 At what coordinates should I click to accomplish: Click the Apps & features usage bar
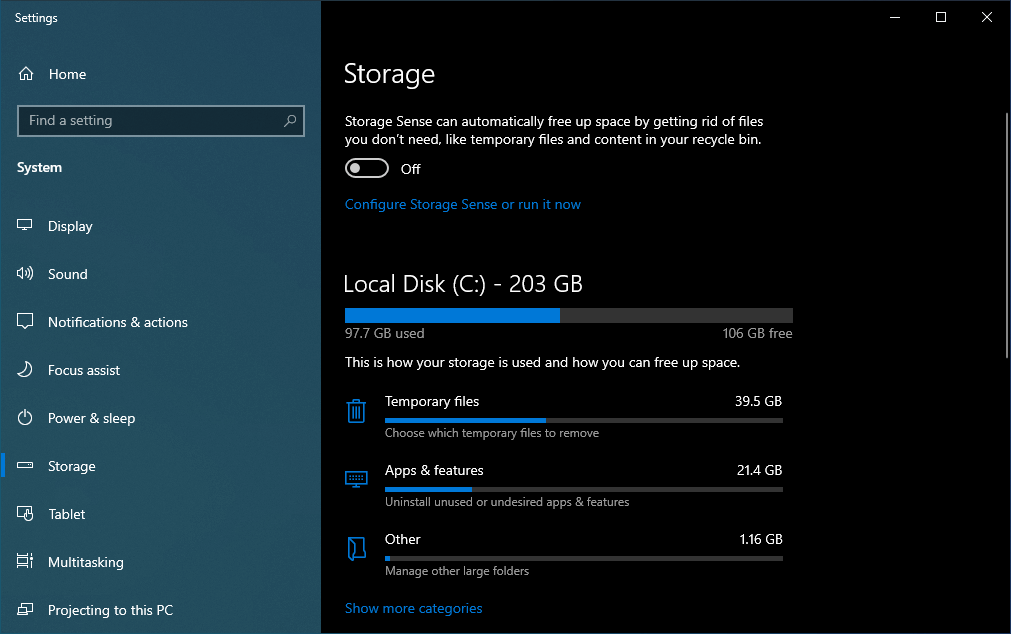click(584, 490)
